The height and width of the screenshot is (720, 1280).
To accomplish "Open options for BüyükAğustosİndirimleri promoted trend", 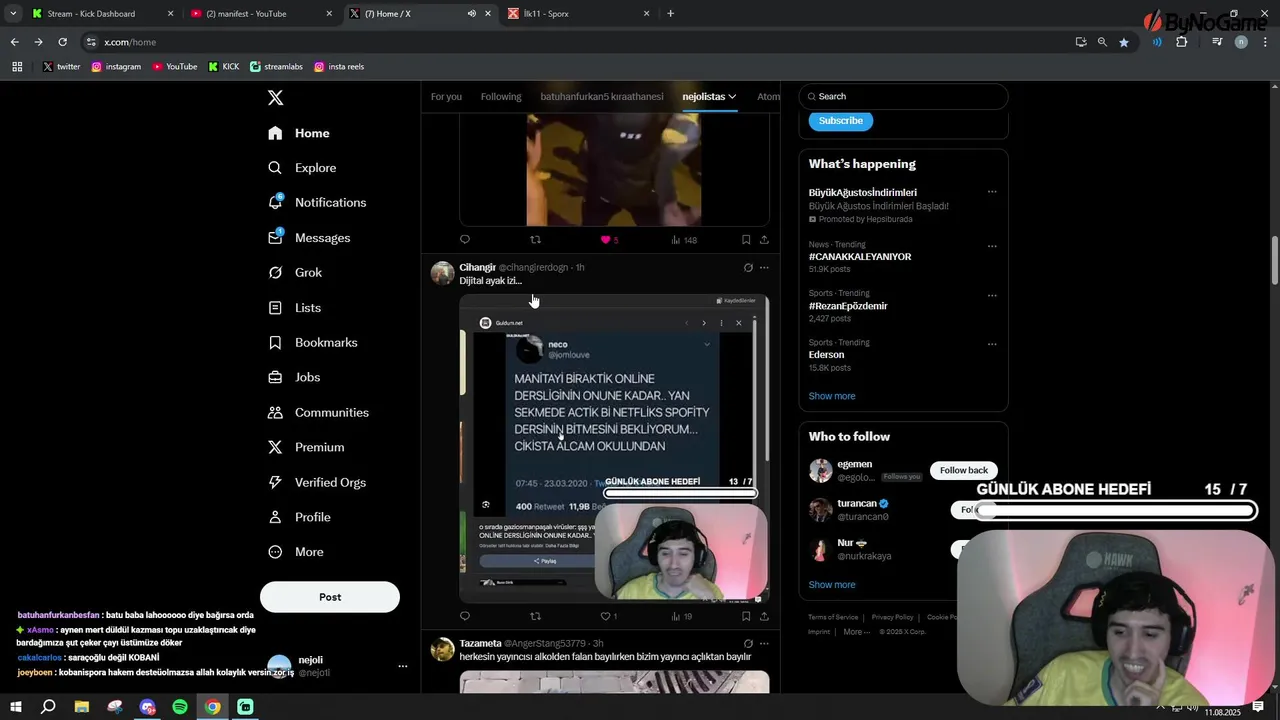I will (x=992, y=192).
